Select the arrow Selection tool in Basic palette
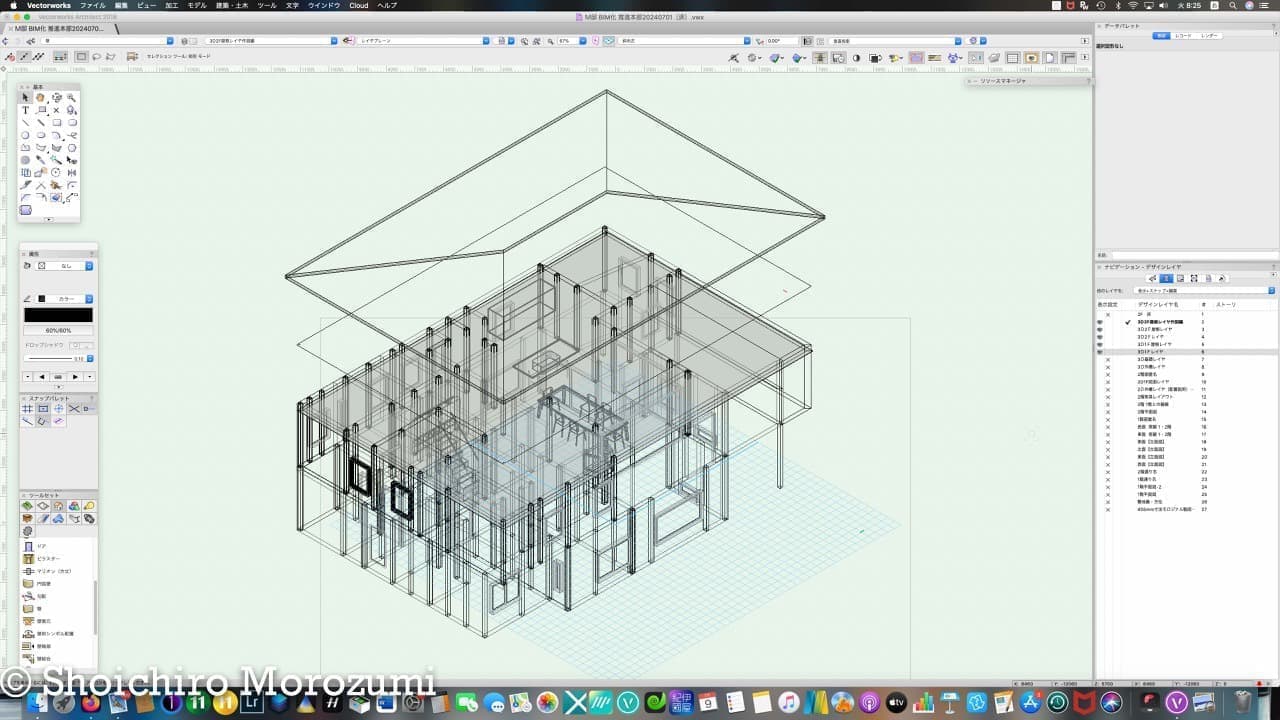The width and height of the screenshot is (1280, 720). click(x=26, y=98)
